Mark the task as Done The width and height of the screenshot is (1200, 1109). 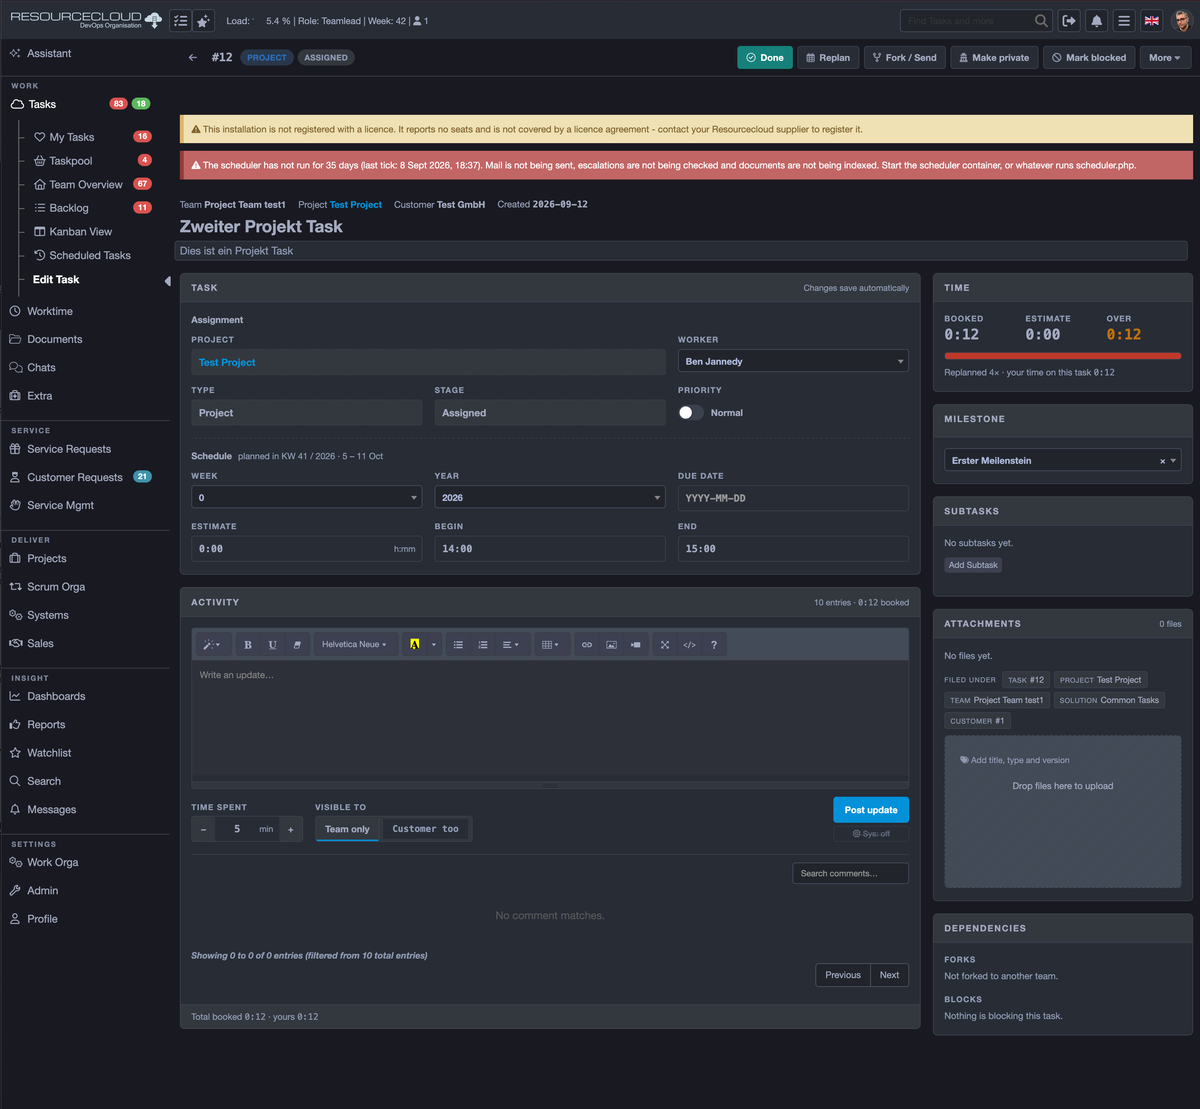pyautogui.click(x=765, y=58)
